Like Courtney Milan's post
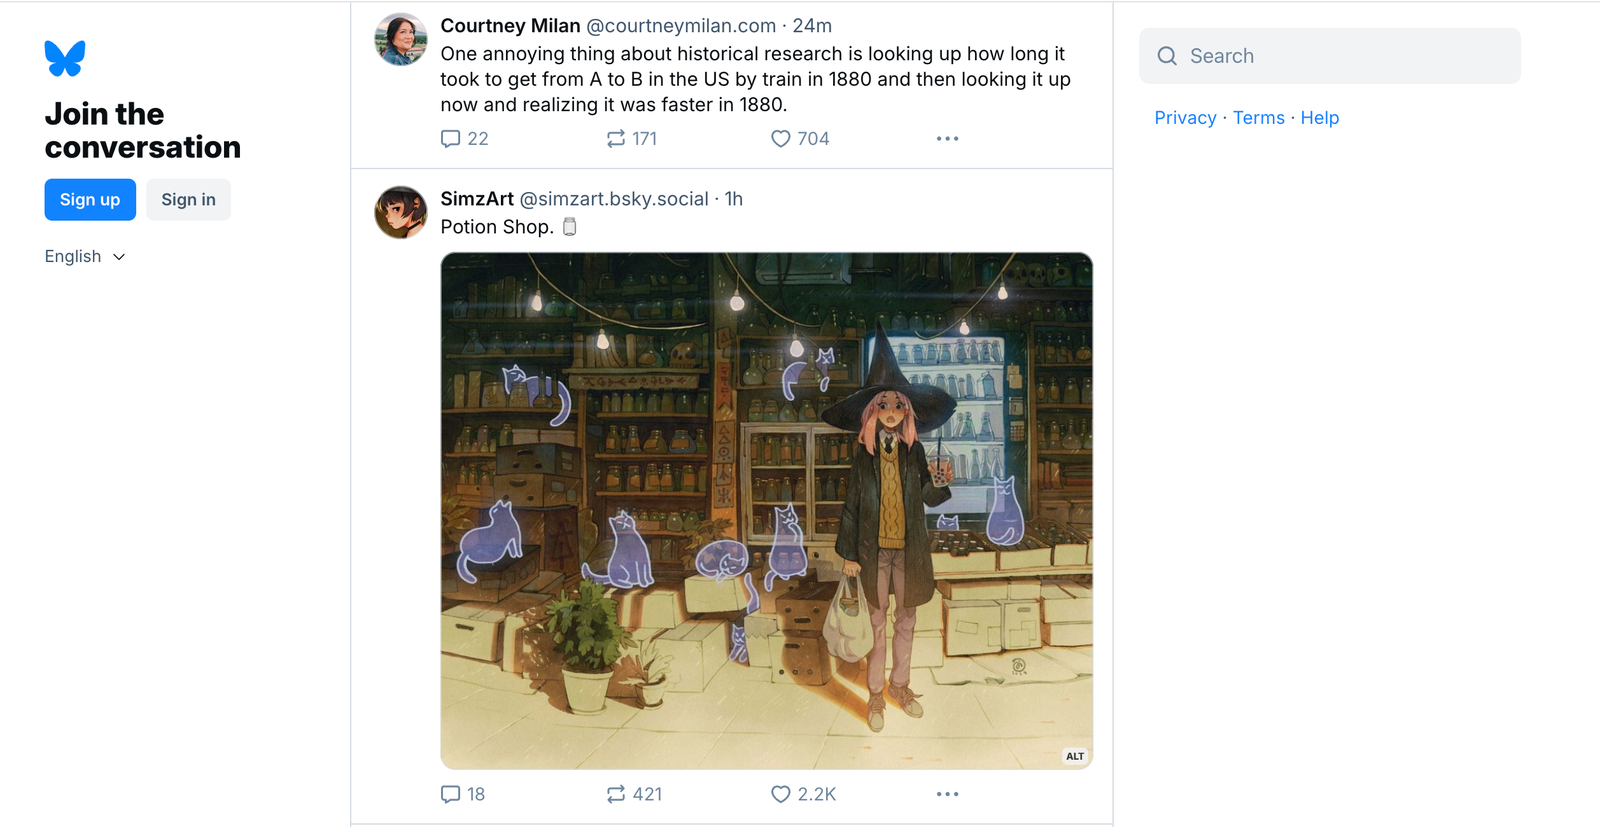1600x827 pixels. [x=781, y=139]
